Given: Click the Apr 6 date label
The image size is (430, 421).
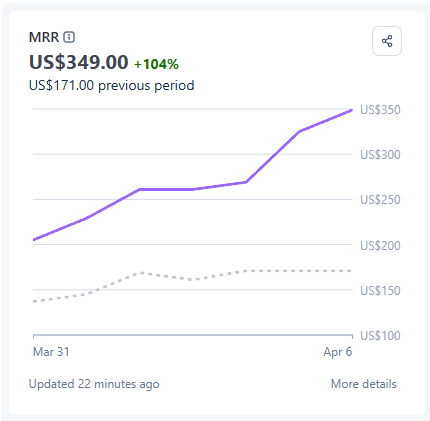Looking at the screenshot, I should (338, 352).
